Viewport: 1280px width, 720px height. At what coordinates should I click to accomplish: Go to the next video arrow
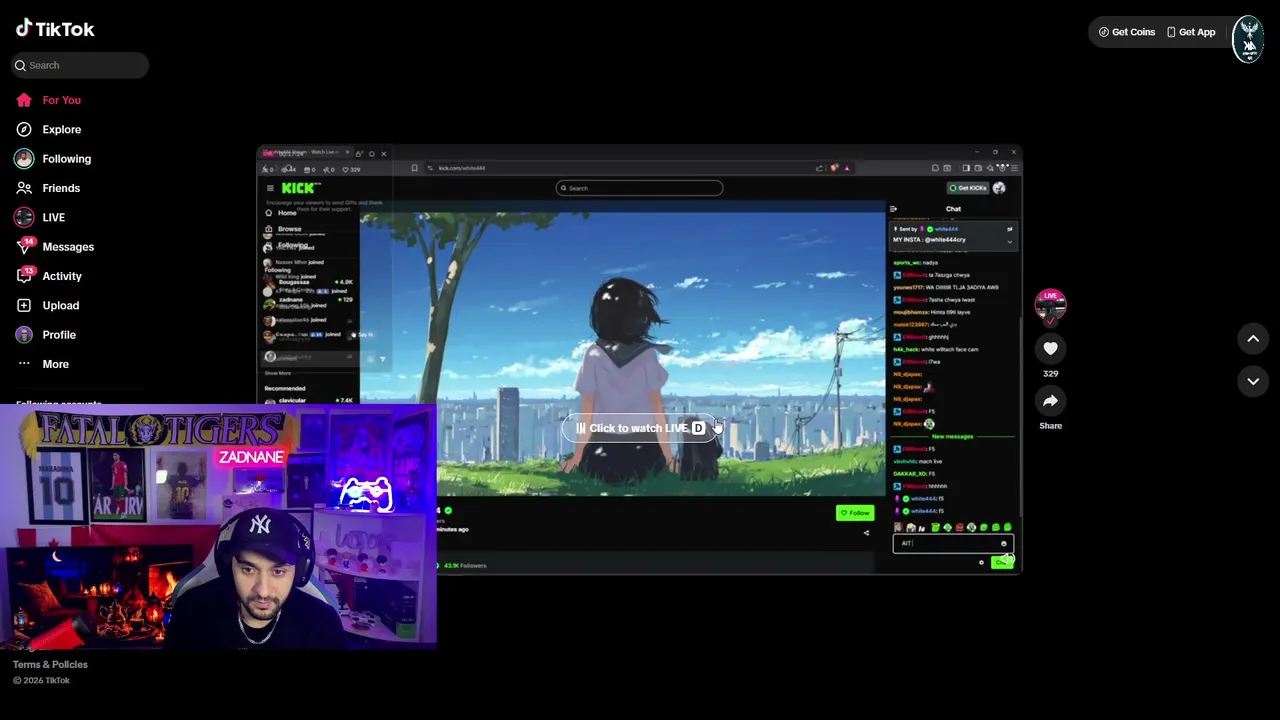point(1253,381)
